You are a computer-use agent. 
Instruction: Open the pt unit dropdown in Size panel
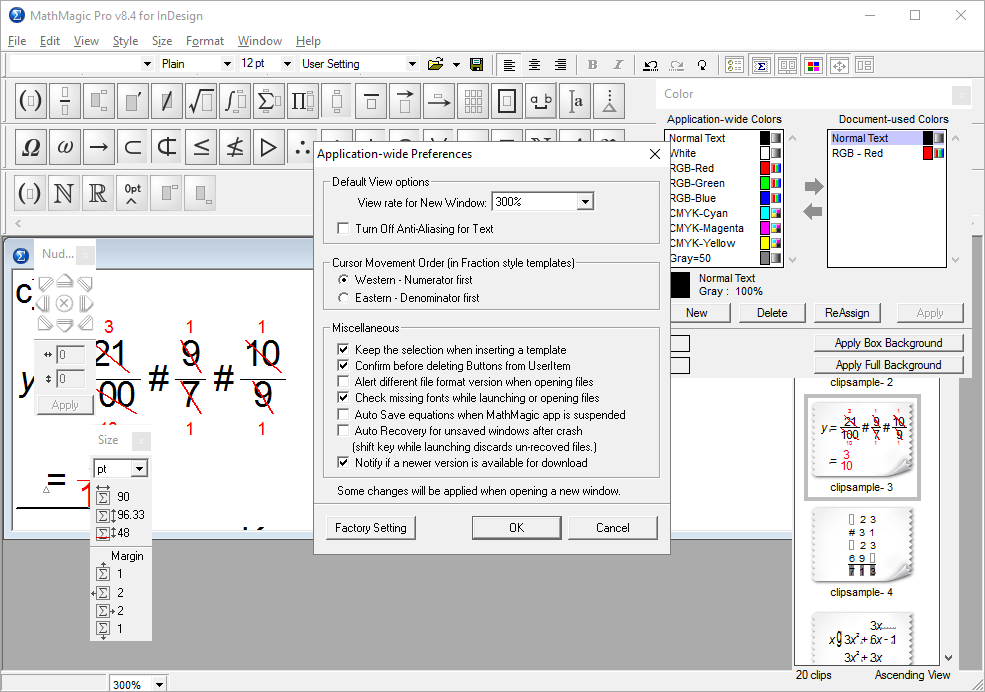pyautogui.click(x=139, y=468)
